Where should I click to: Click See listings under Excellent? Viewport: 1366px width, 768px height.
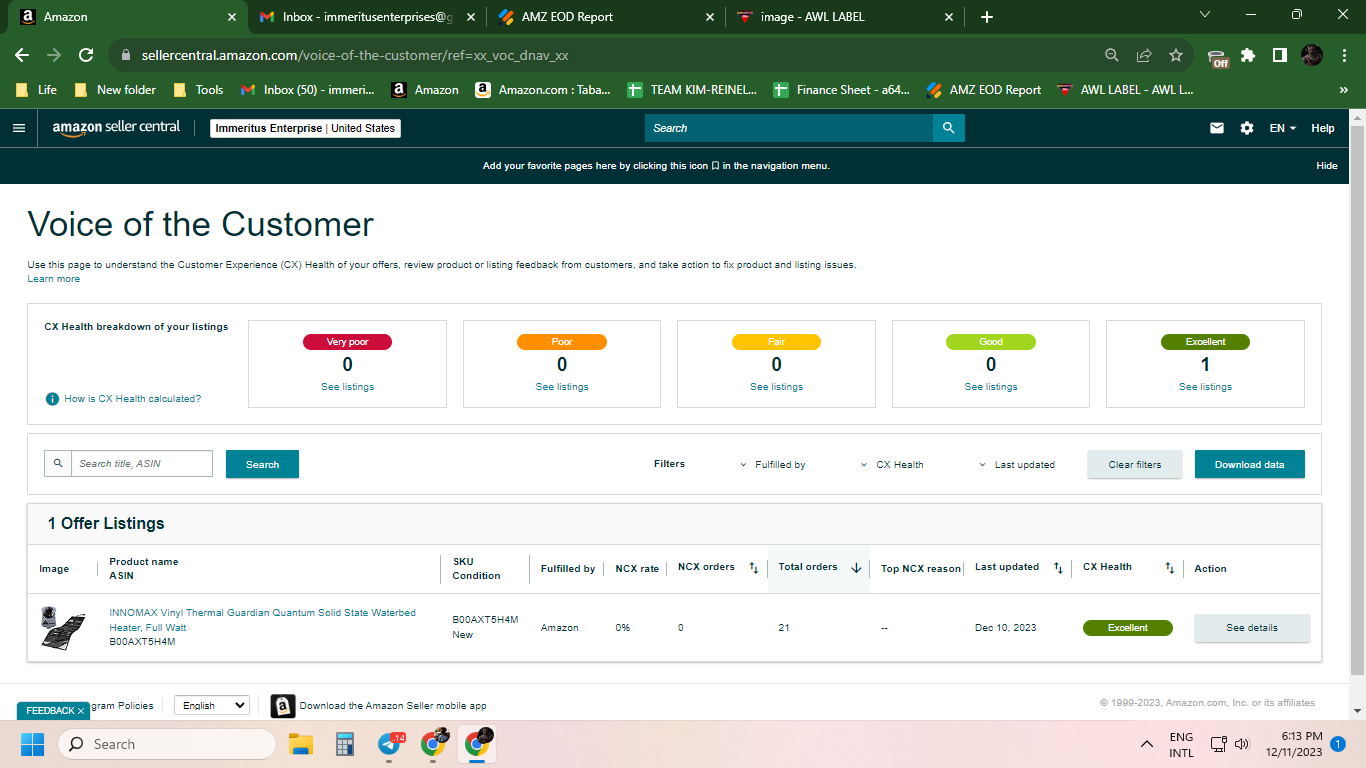click(1205, 387)
